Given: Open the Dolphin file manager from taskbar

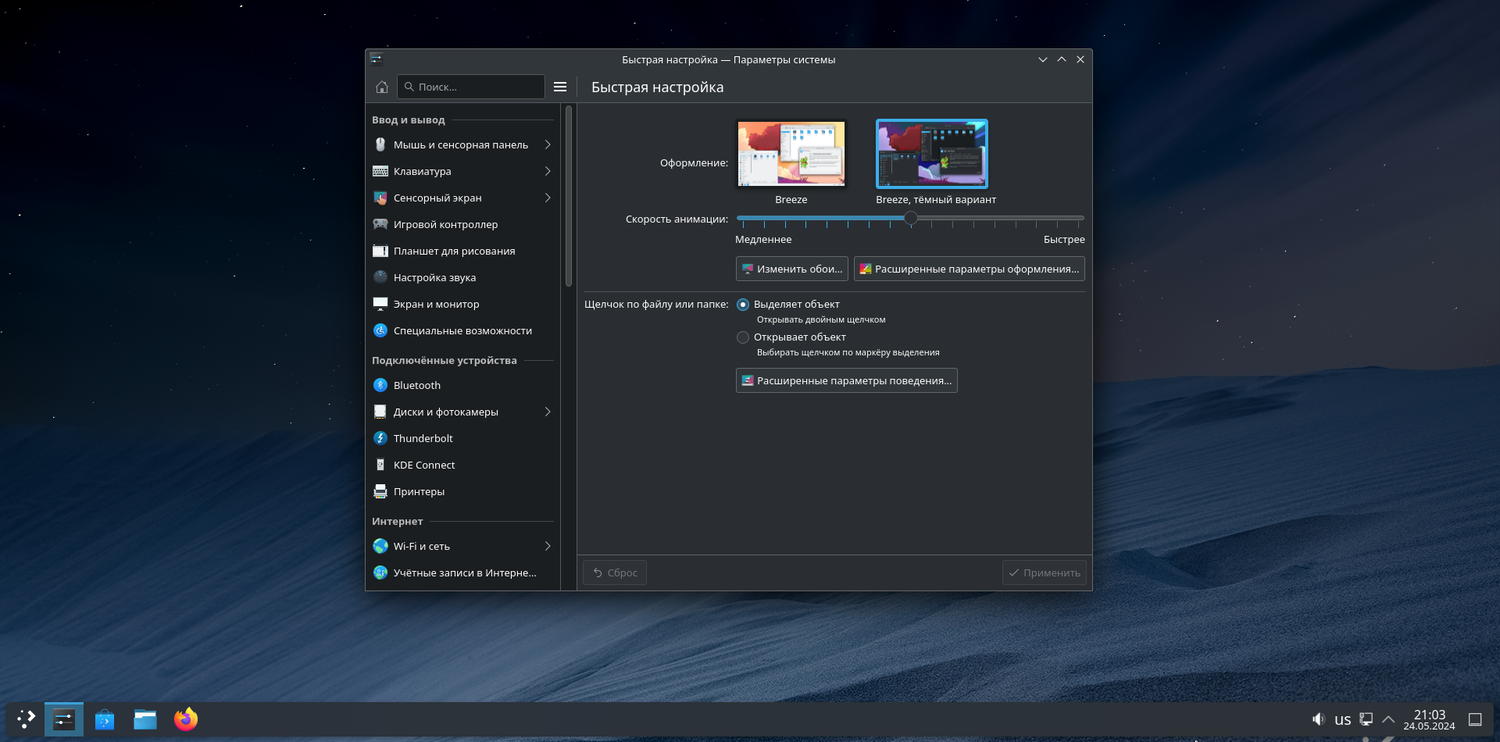Looking at the screenshot, I should (145, 719).
